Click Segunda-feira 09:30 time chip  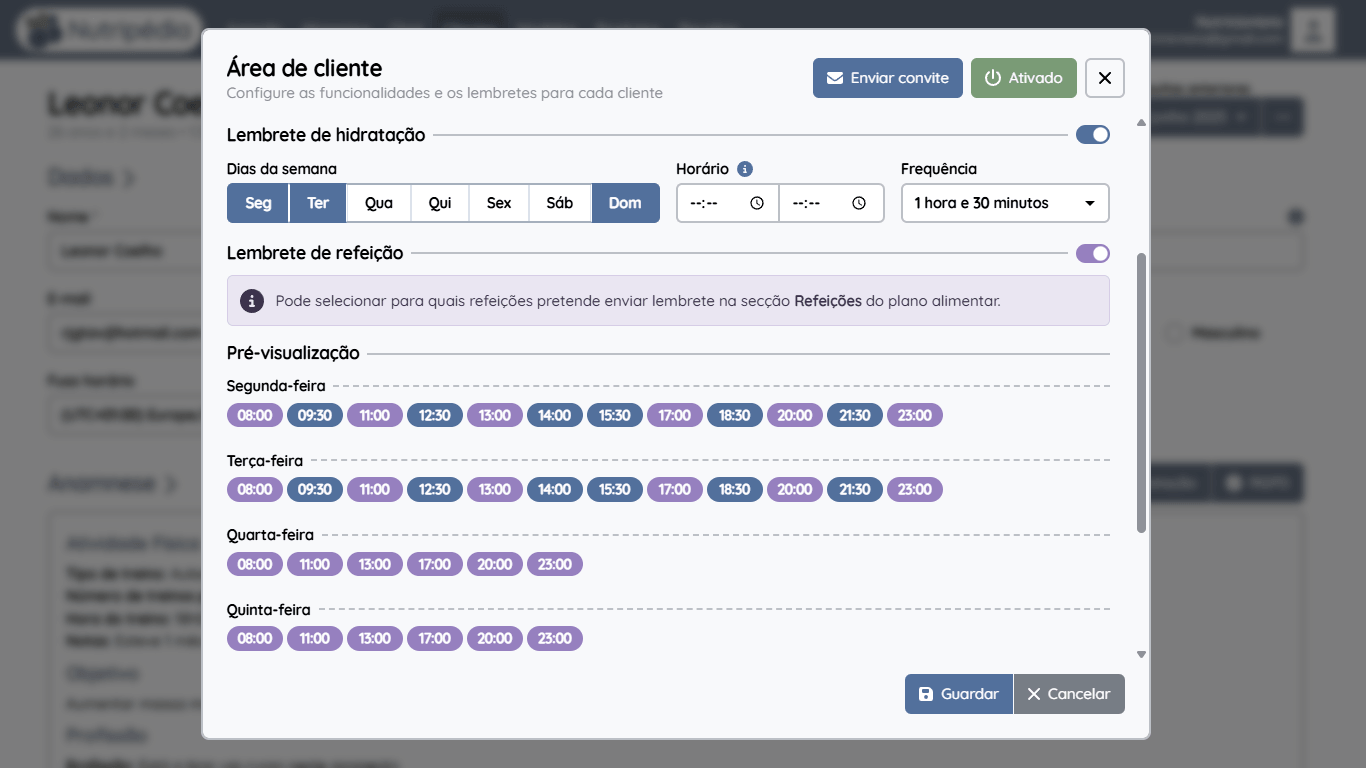315,415
